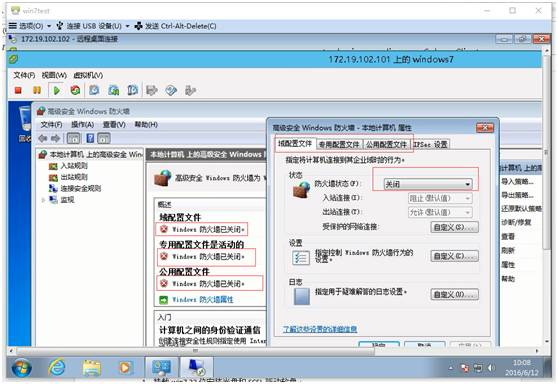Open firewall window 文件(F) menu
This screenshot has height=384, width=558.
[51, 125]
